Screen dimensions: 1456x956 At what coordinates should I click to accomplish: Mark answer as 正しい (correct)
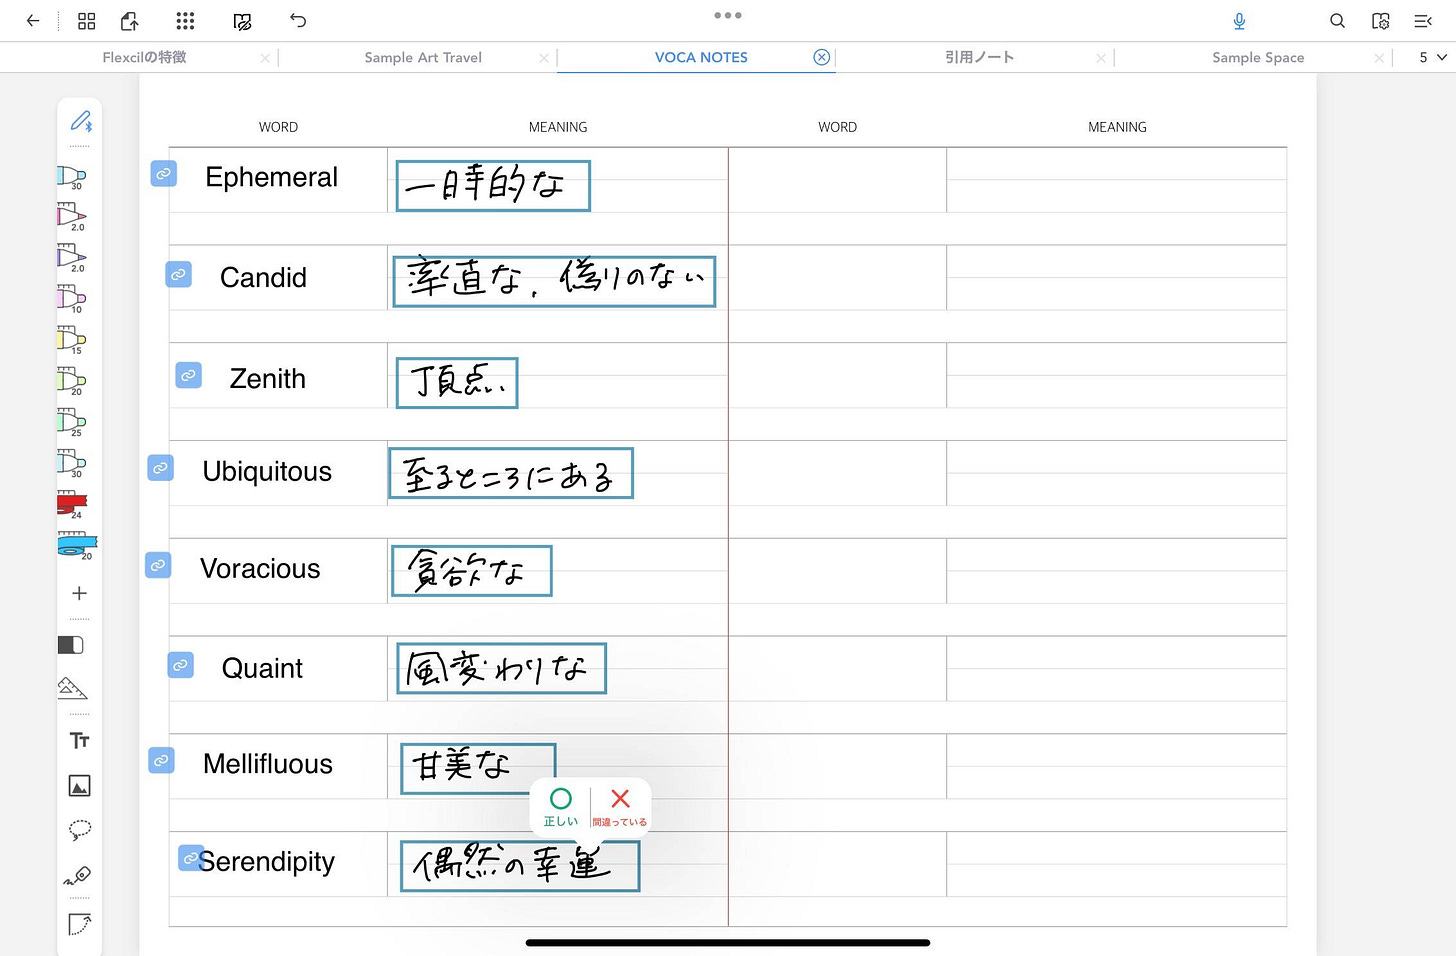click(x=561, y=806)
